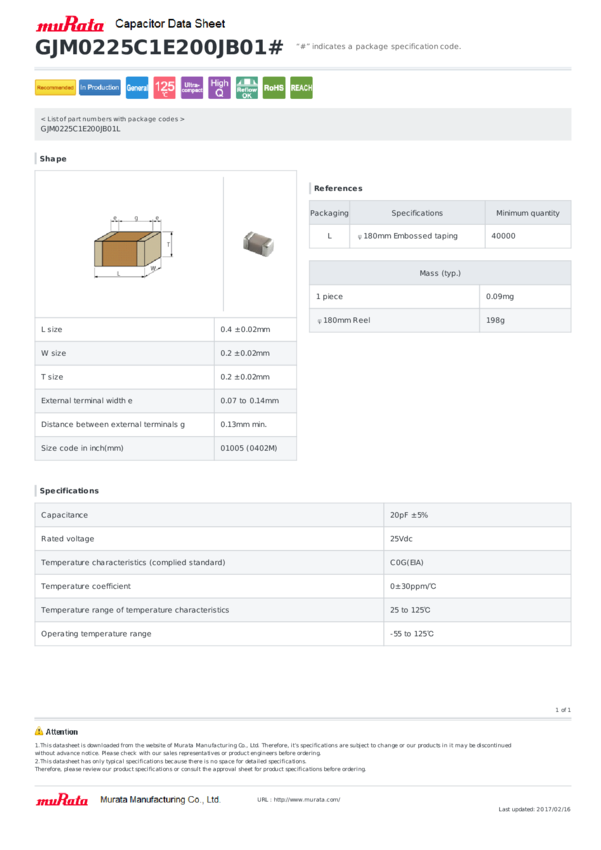Click the Attention warning triangle icon
The width and height of the screenshot is (601, 850).
click(39, 731)
